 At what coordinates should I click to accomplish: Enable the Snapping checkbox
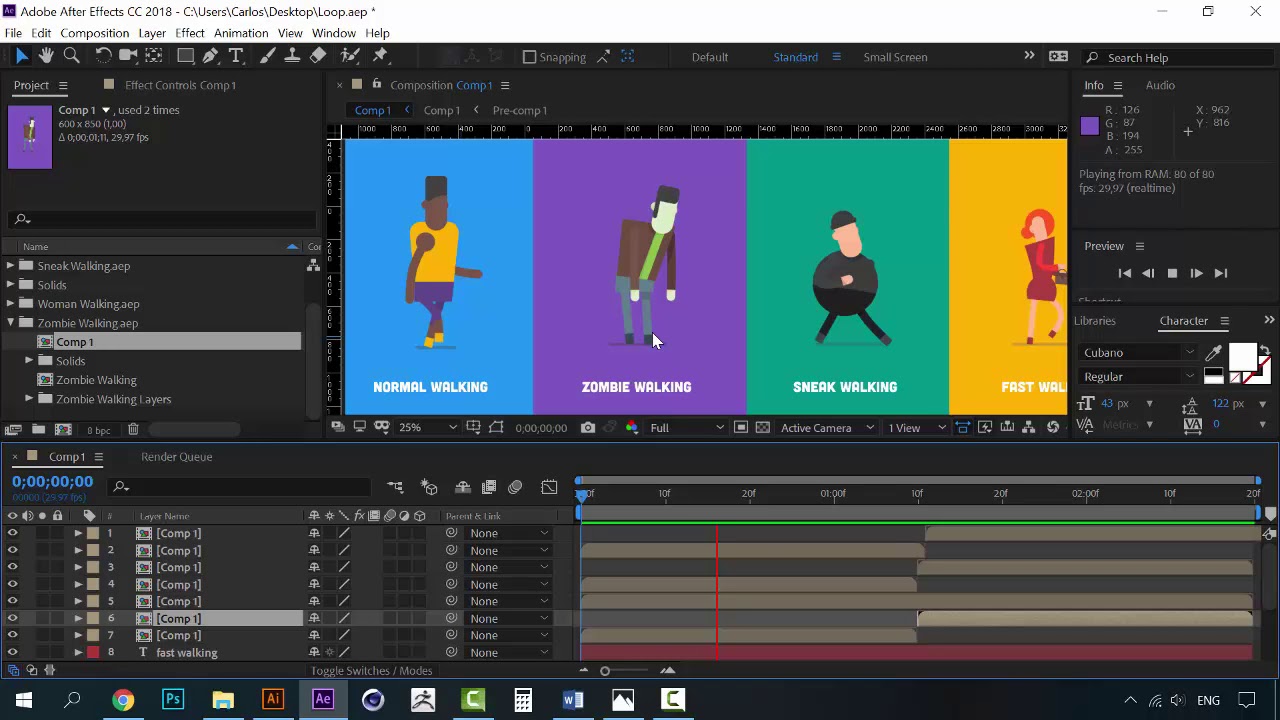point(530,57)
